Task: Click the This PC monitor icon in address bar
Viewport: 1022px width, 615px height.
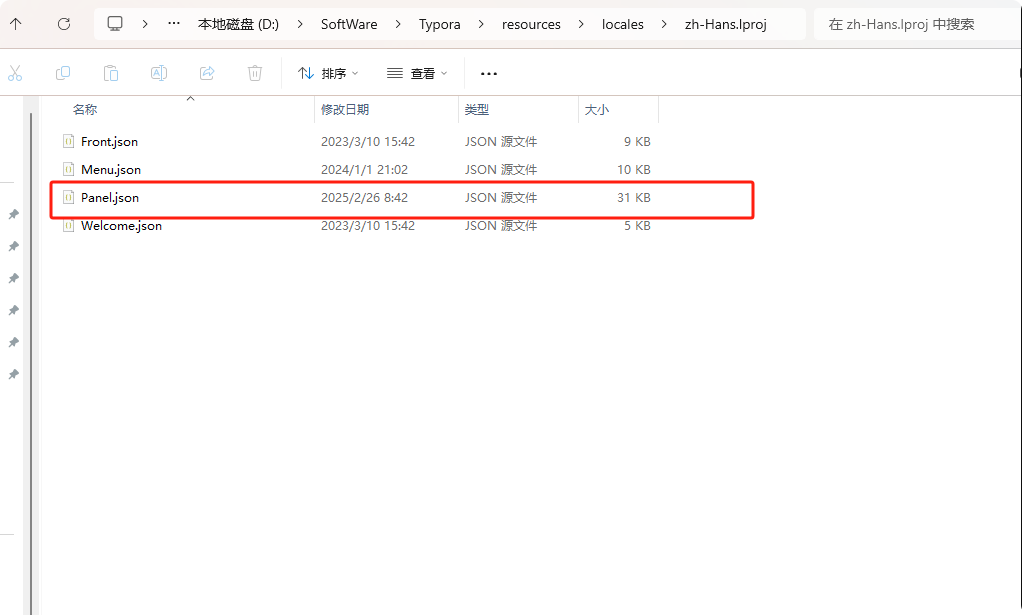Action: click(x=116, y=24)
